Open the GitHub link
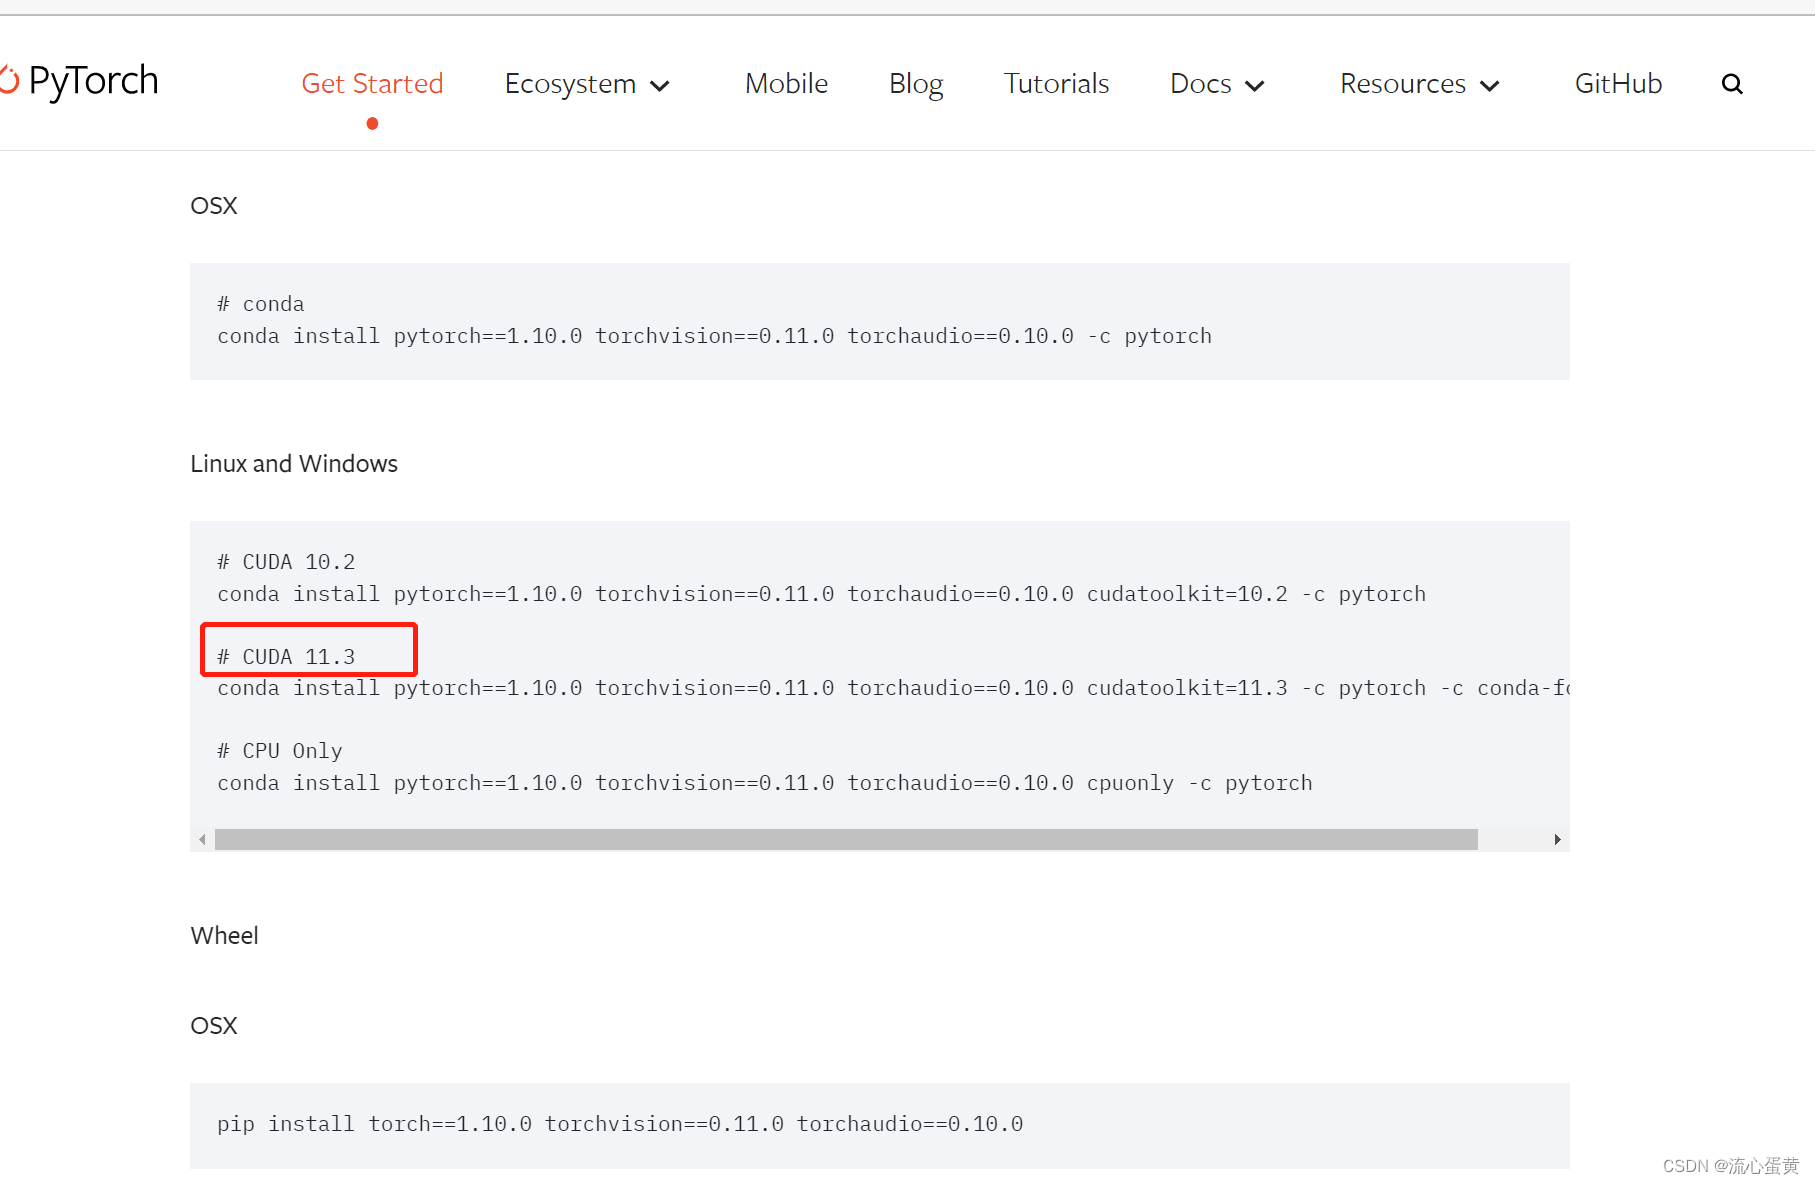The height and width of the screenshot is (1184, 1815). coord(1618,83)
